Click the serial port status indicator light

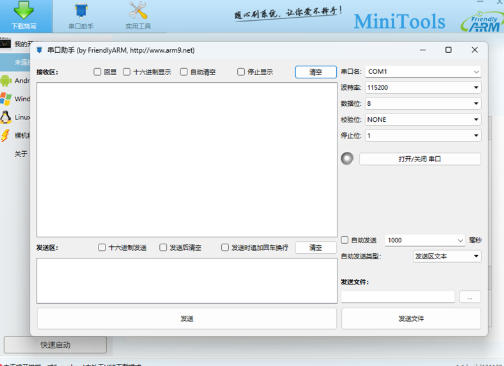point(347,158)
